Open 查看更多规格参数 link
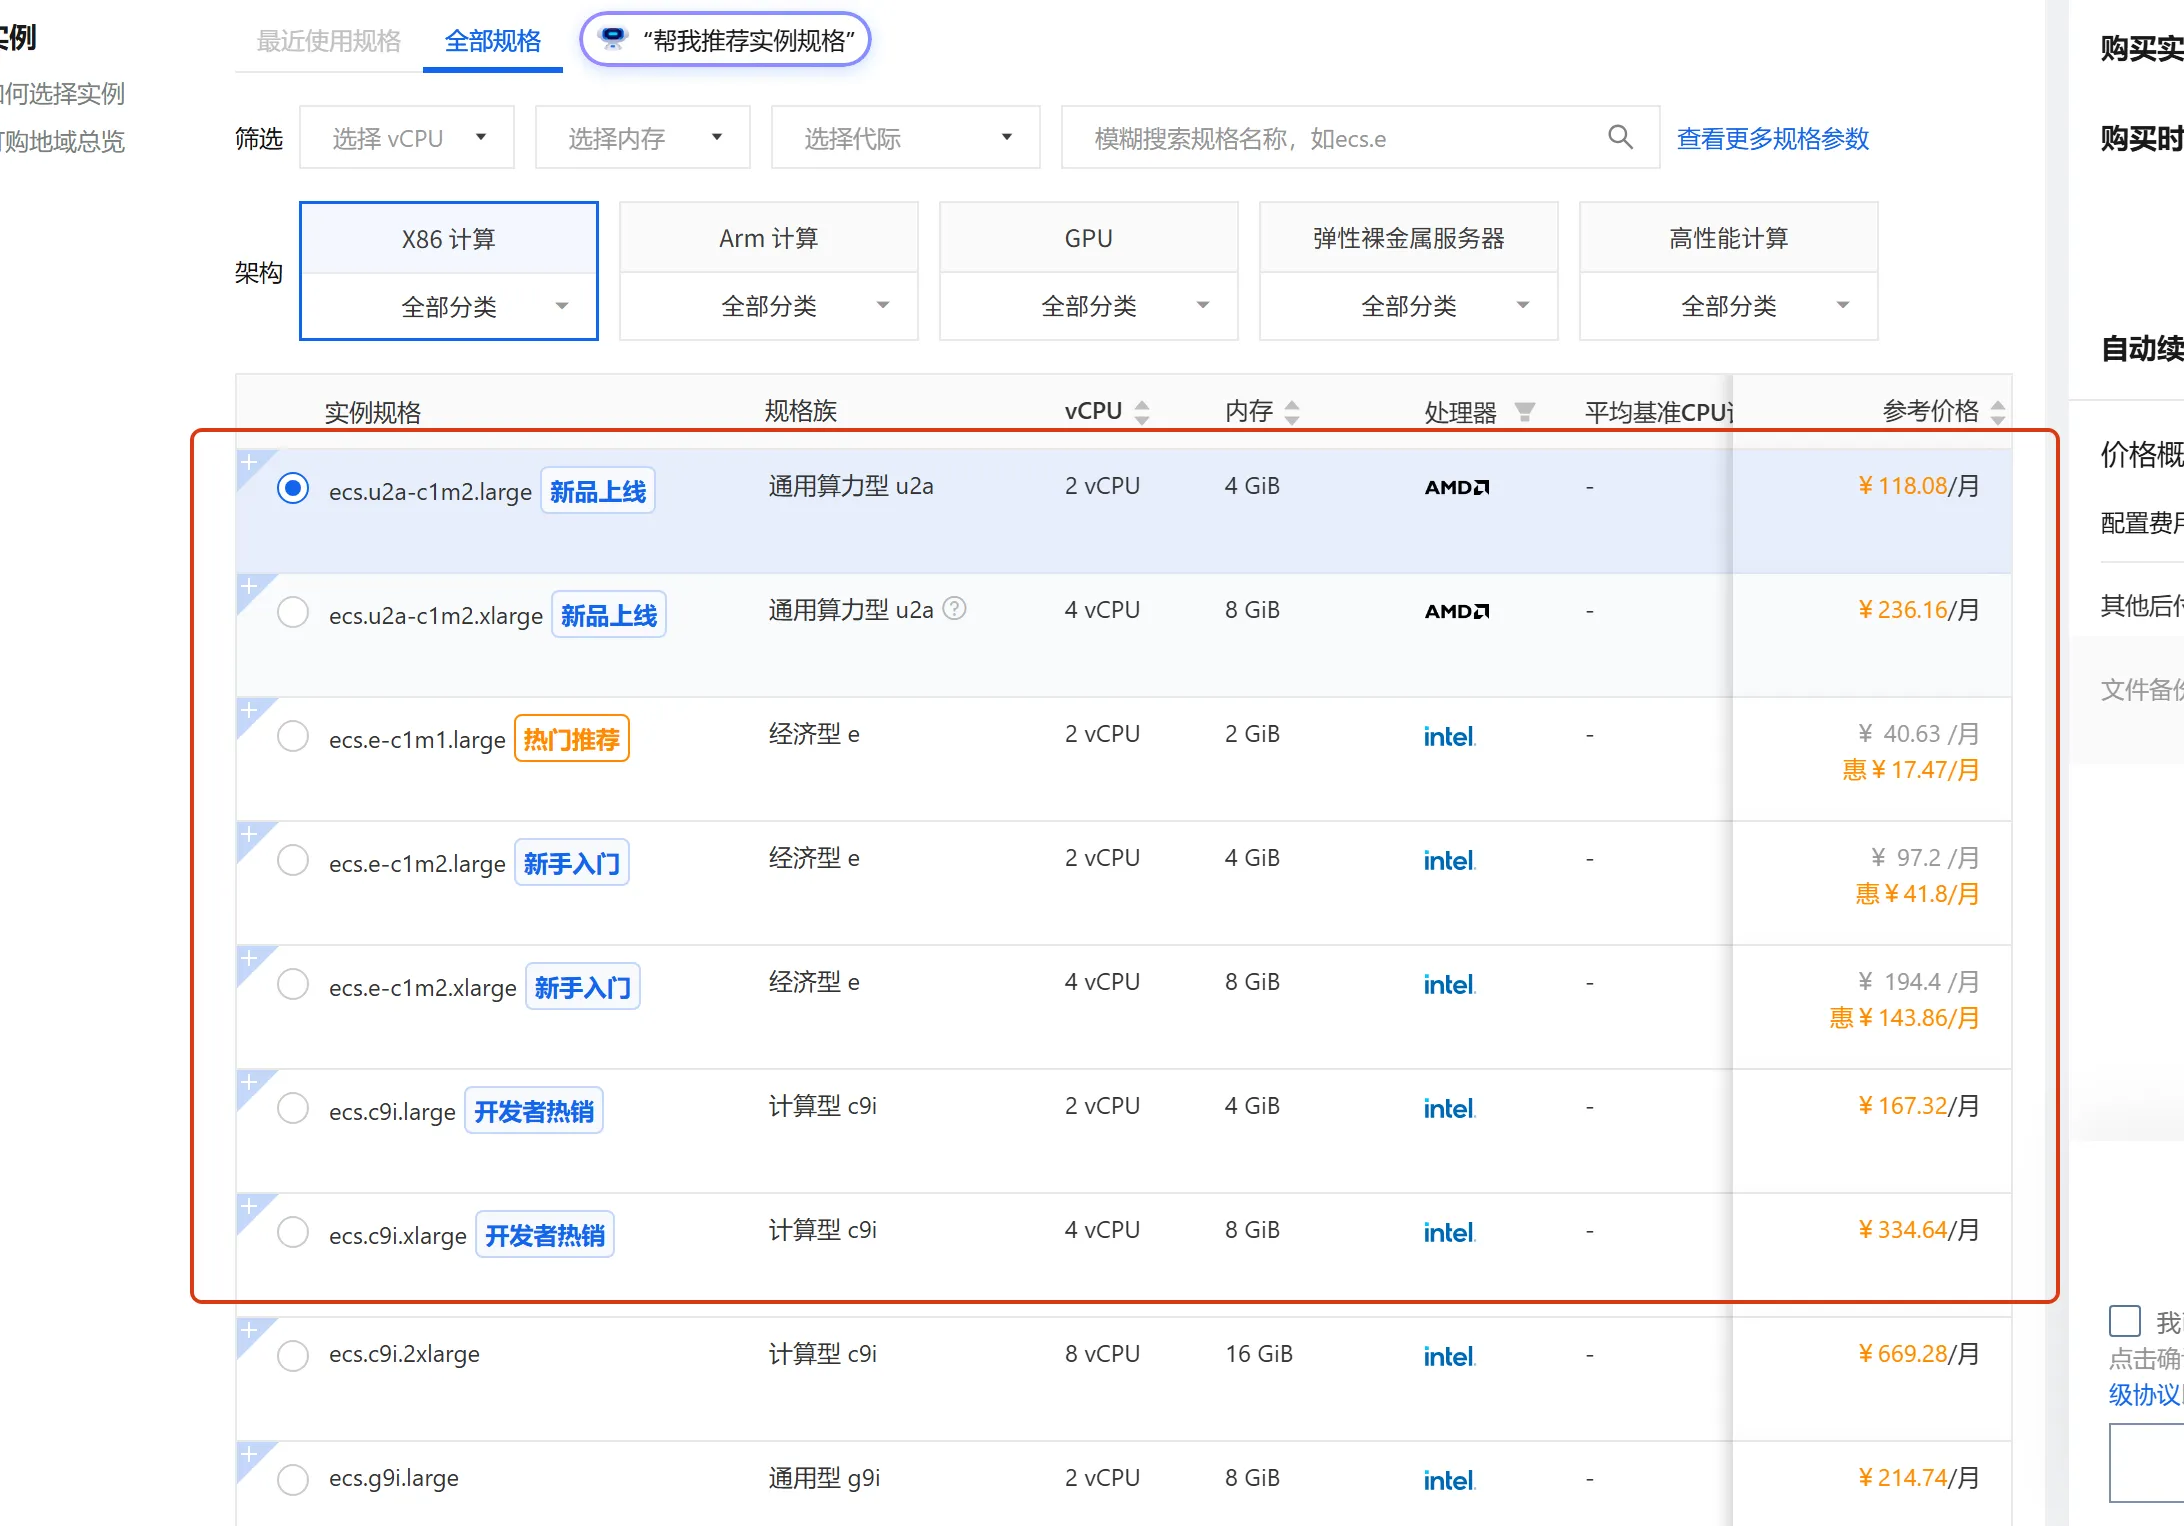The height and width of the screenshot is (1526, 2184). (x=1773, y=138)
